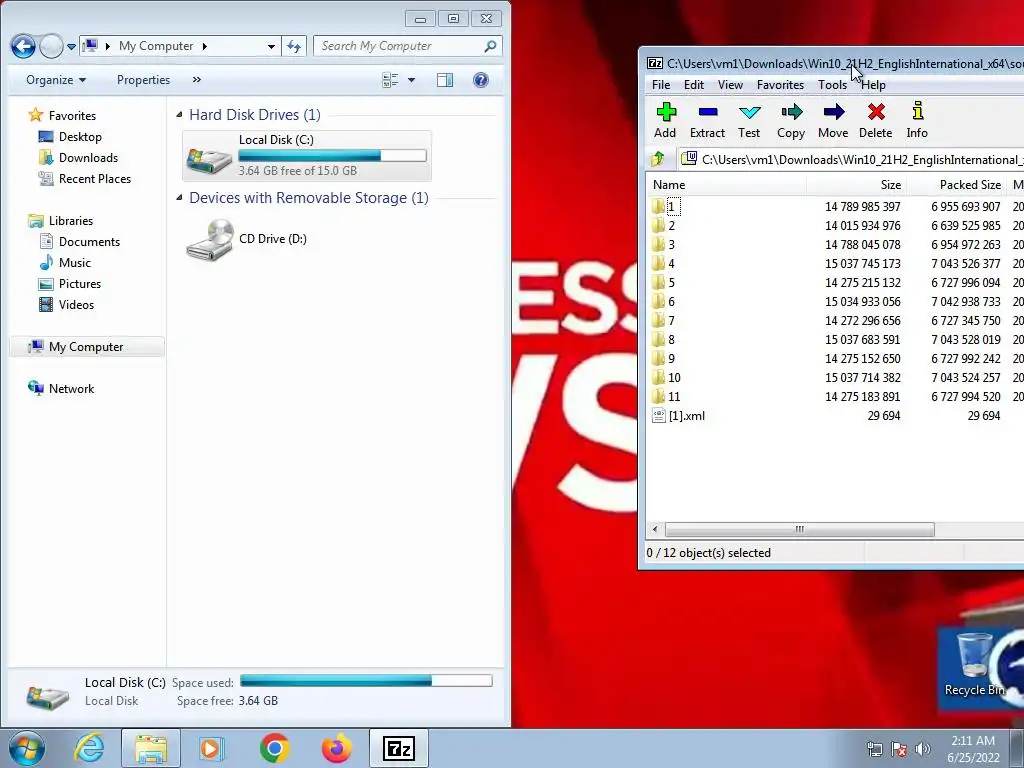Screen dimensions: 1024x768
Task: Show more toolbar commands chevron in Explorer
Action: tap(197, 80)
